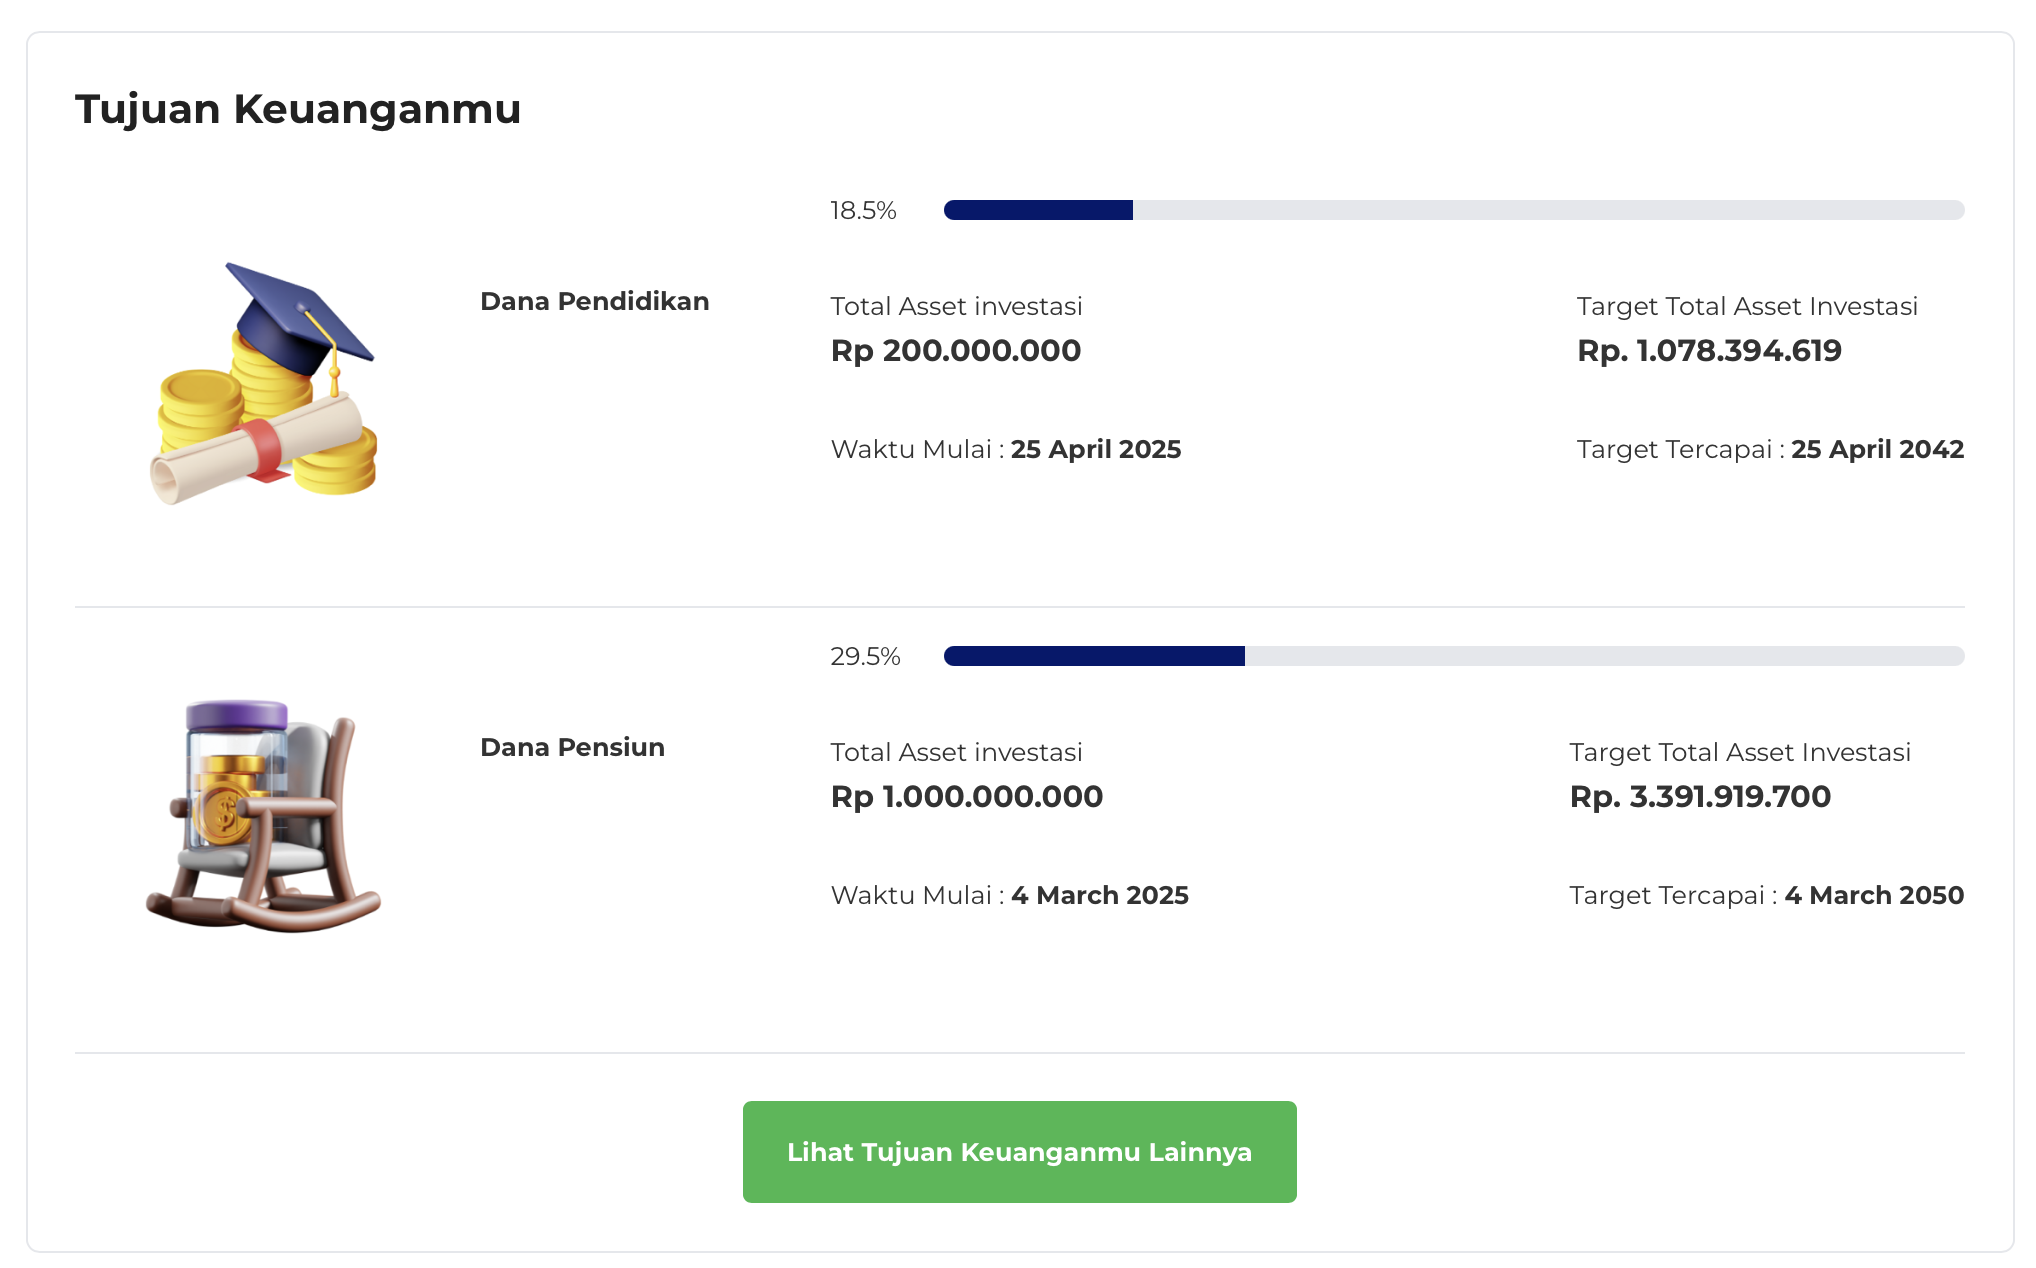This screenshot has width=2036, height=1268.
Task: Click the 18.5% progress percentage label
Action: (862, 210)
